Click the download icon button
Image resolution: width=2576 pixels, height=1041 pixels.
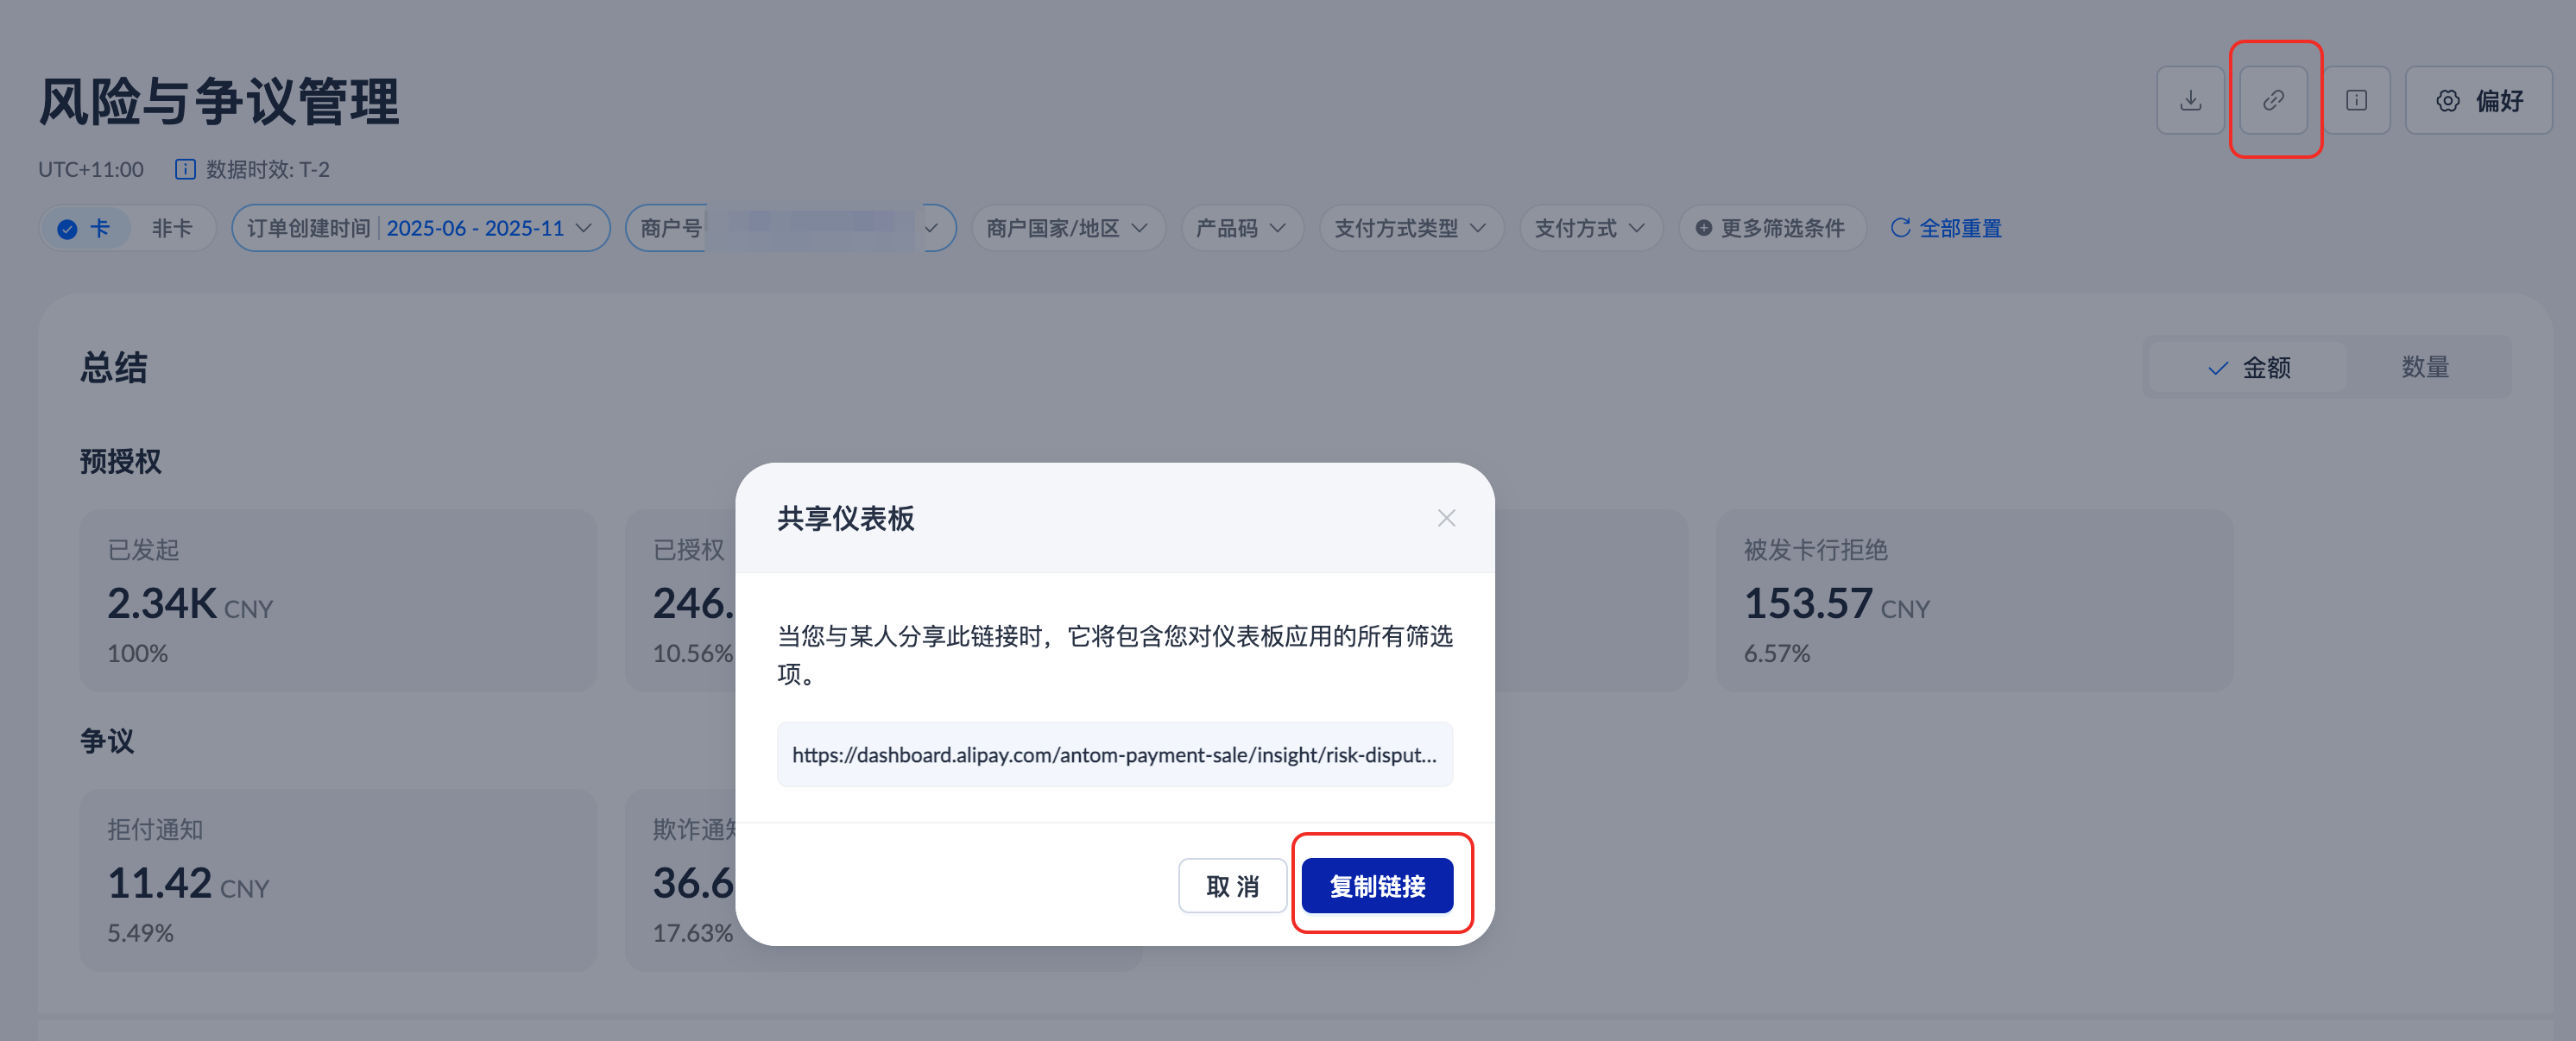(x=2190, y=100)
